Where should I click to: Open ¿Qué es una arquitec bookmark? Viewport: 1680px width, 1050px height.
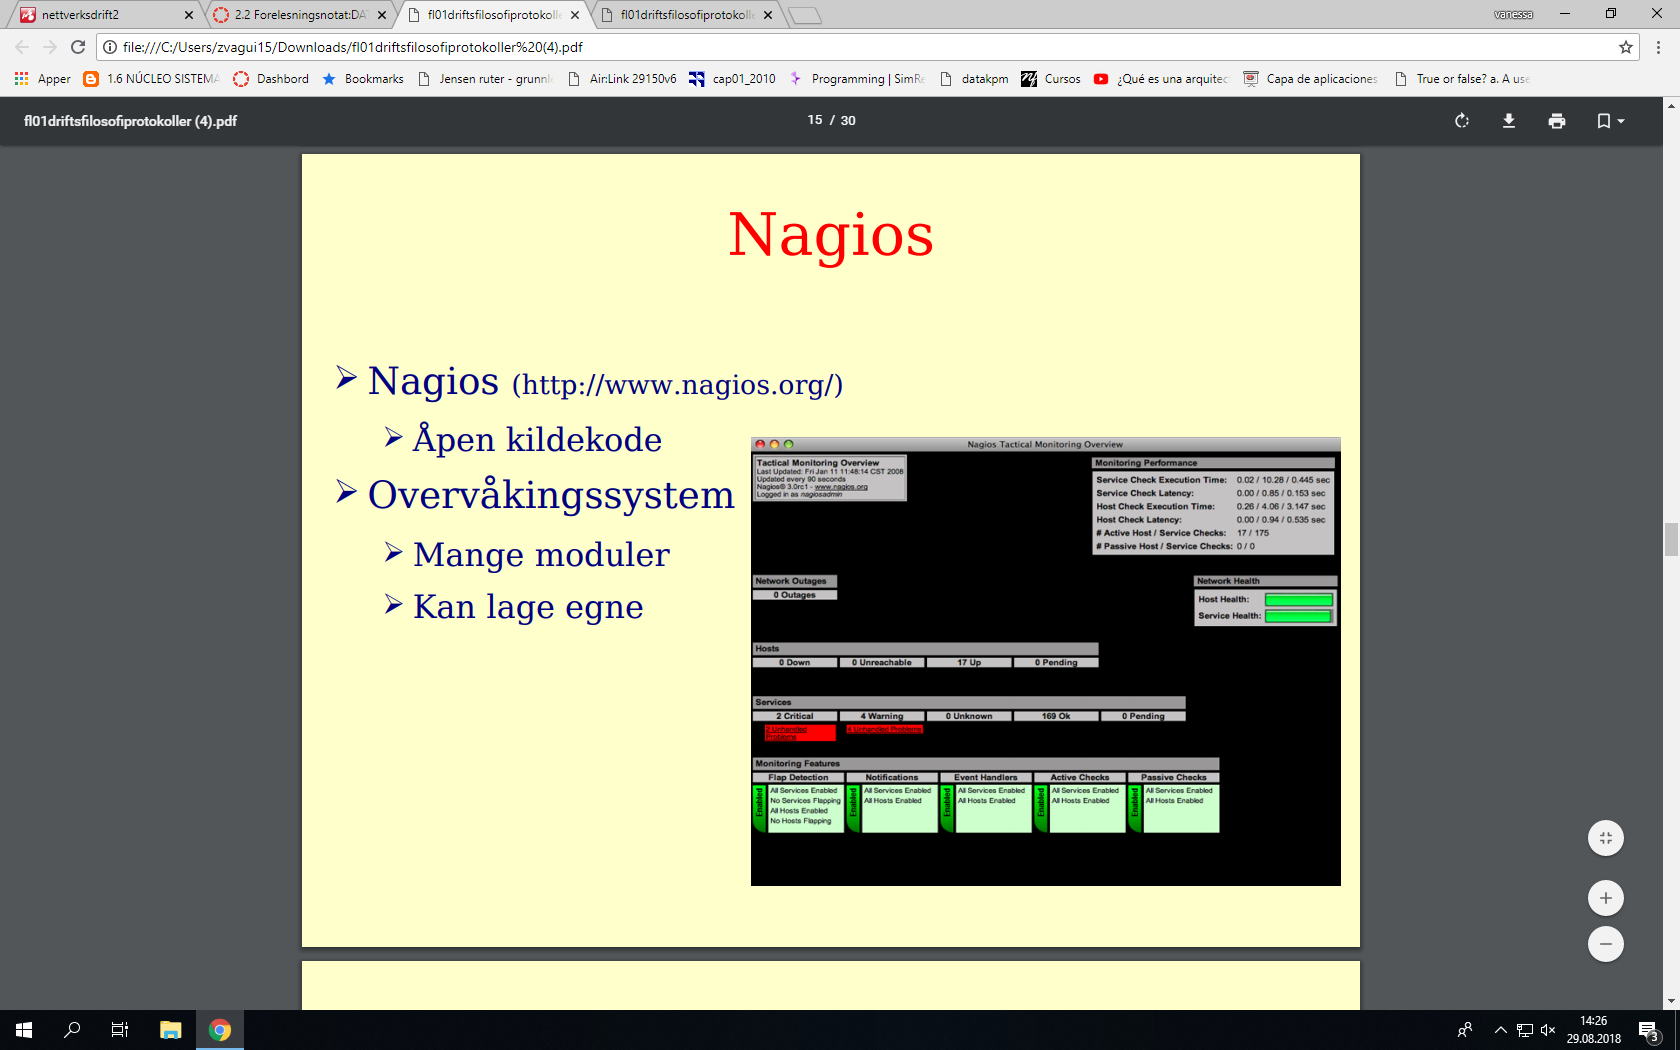(x=1161, y=79)
